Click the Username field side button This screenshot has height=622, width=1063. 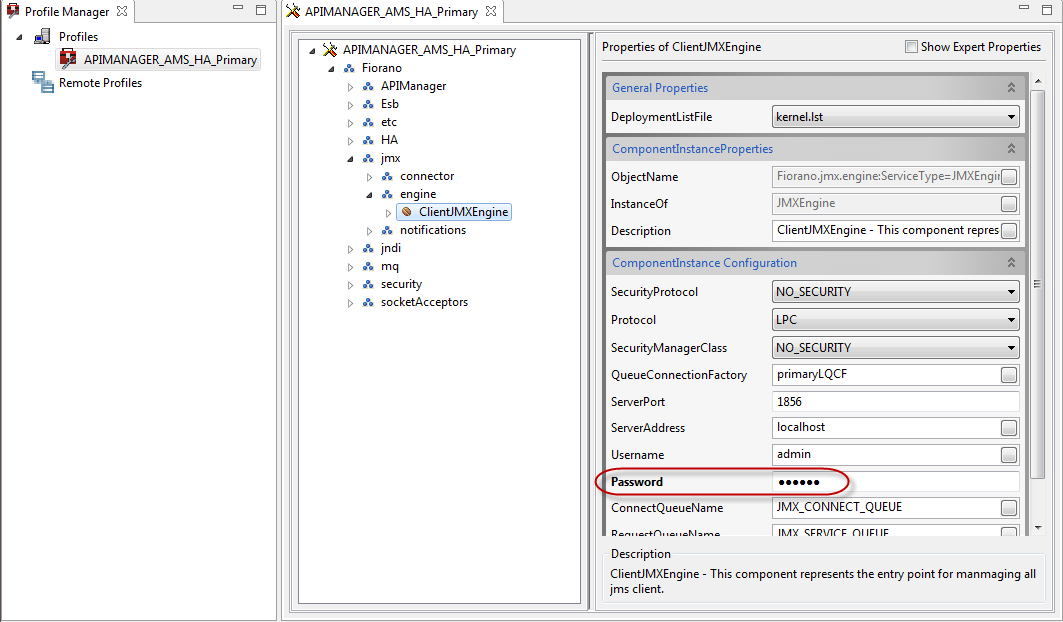click(1009, 455)
